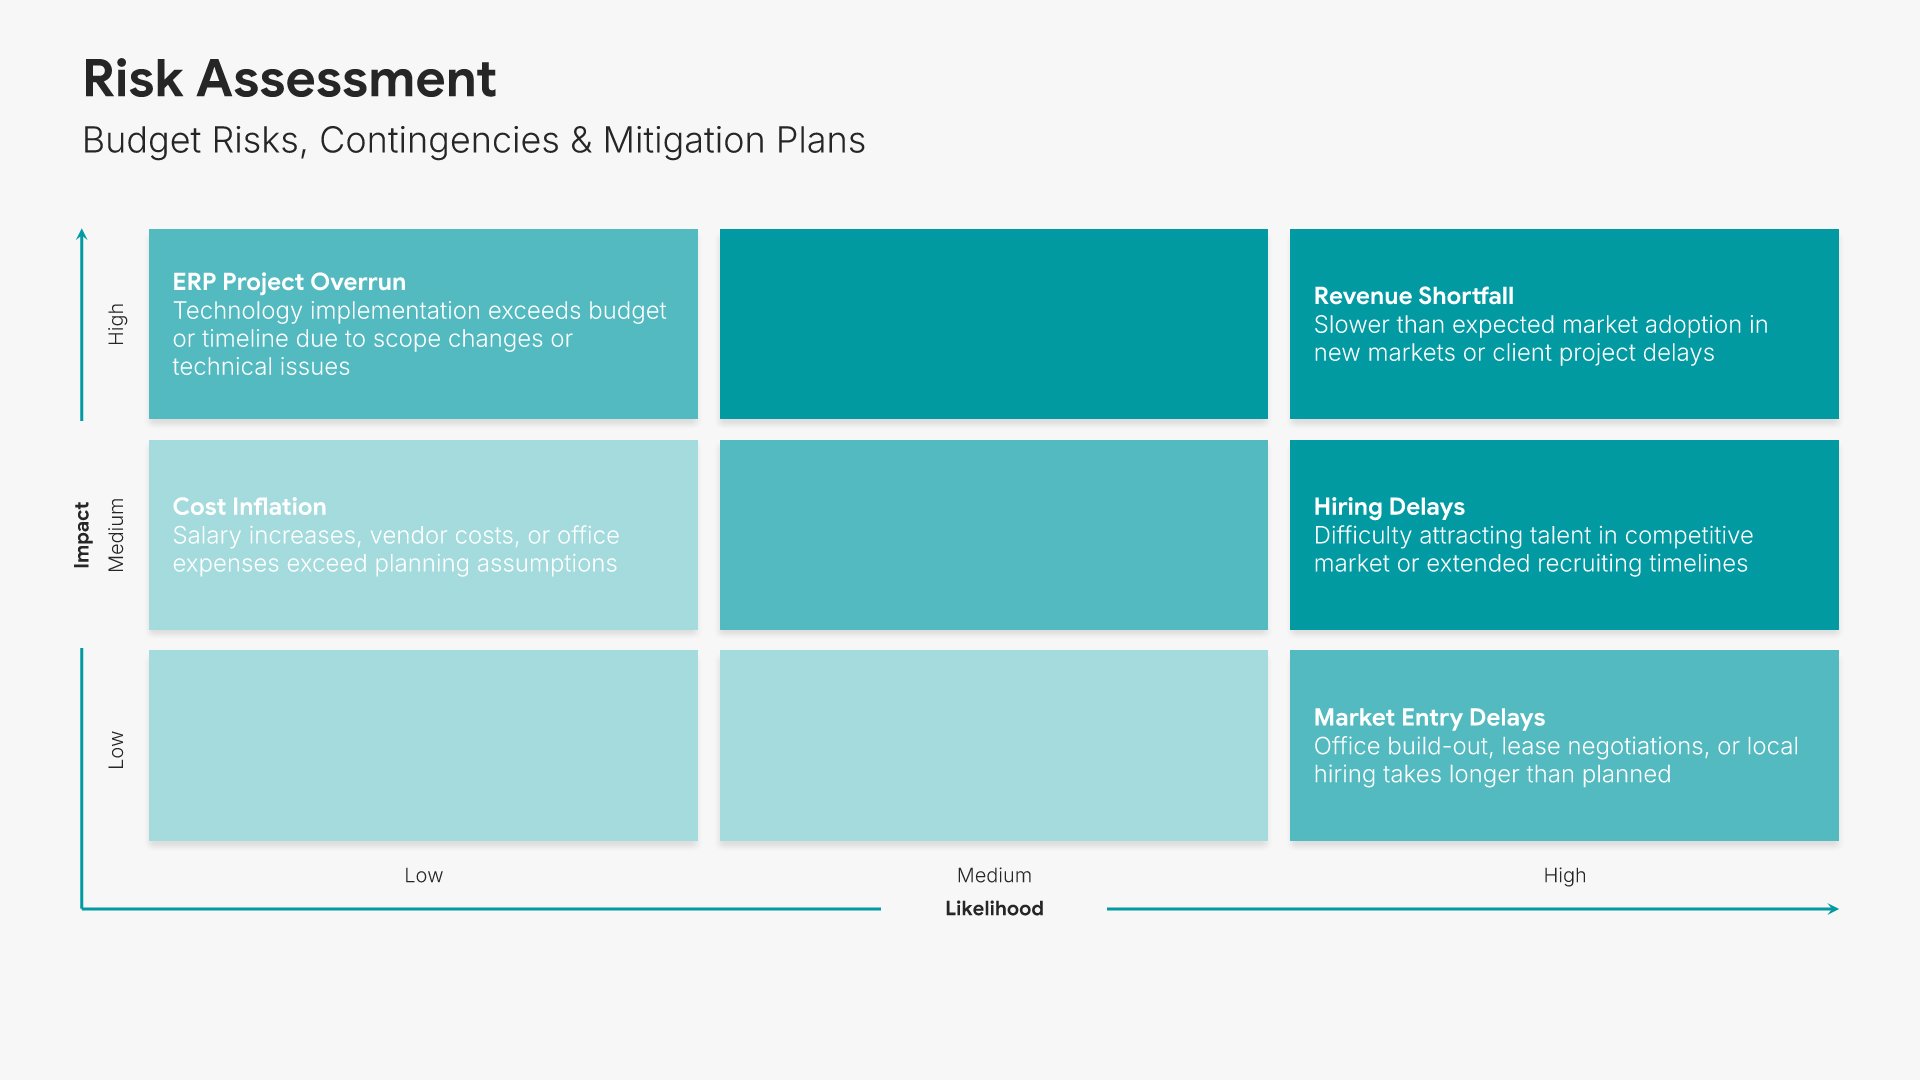Click the rightward Likelihood axis arrowhead
1920x1080 pixels.
(1833, 909)
